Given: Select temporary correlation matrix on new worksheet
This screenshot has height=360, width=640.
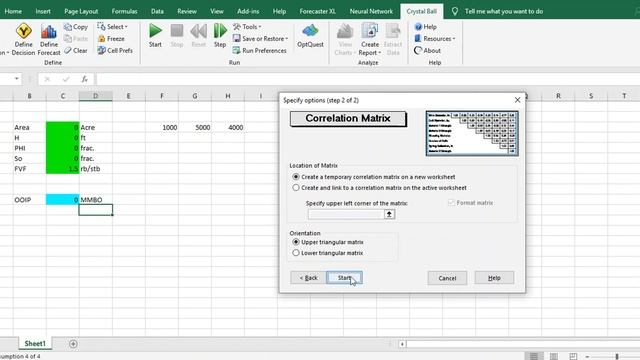Looking at the screenshot, I should pos(296,177).
